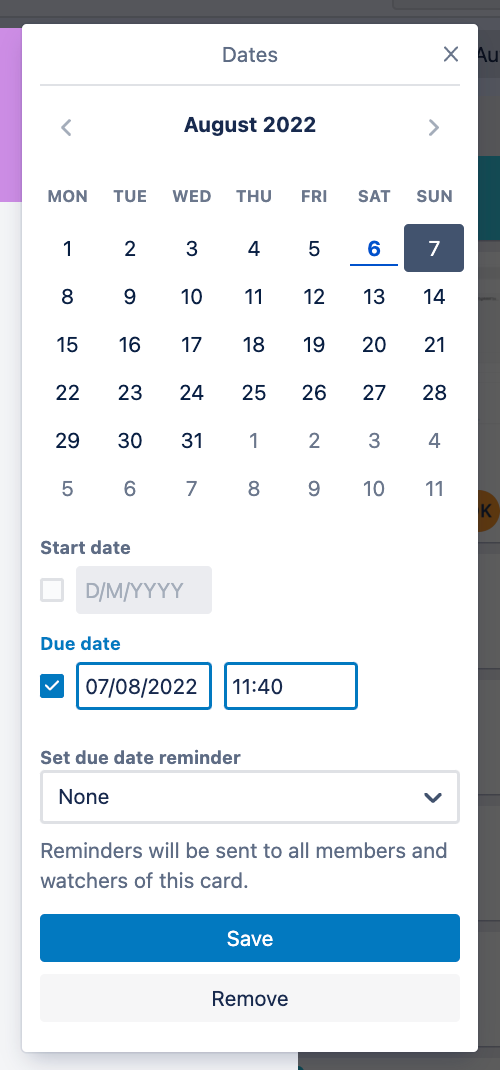Remove the dates from the card

pyautogui.click(x=250, y=998)
